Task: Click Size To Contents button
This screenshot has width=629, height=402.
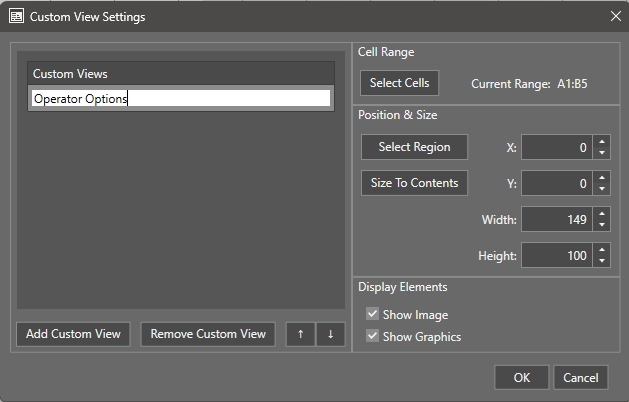Action: (x=414, y=183)
